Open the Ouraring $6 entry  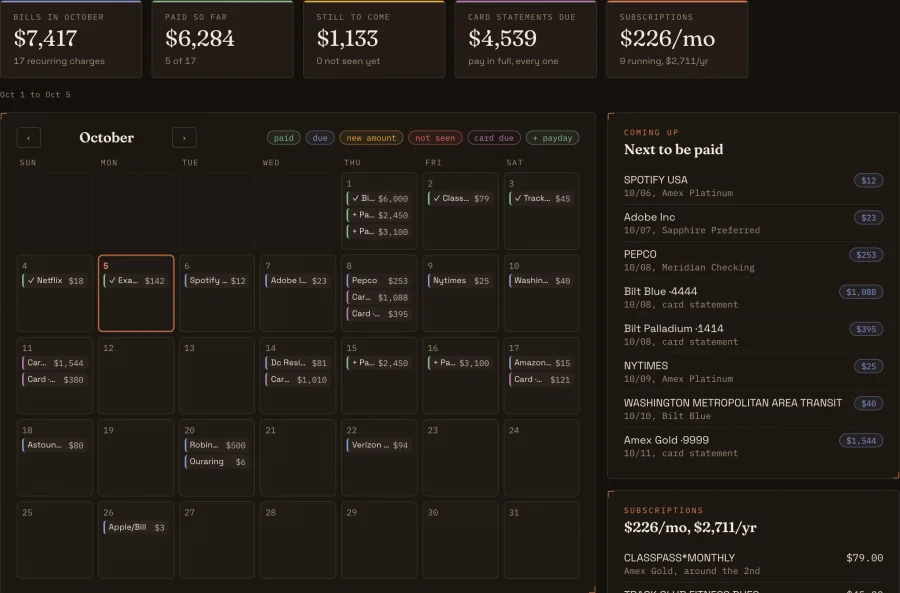point(217,462)
